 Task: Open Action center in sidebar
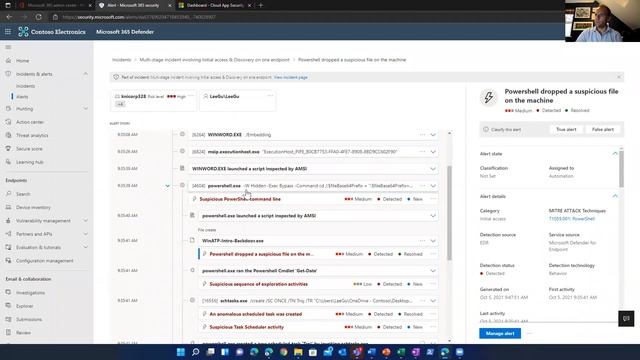(x=29, y=122)
